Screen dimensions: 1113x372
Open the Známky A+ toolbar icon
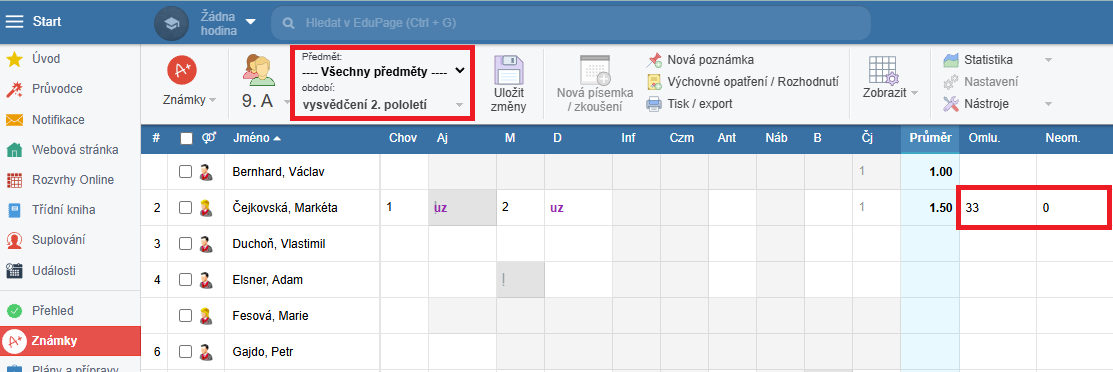182,69
